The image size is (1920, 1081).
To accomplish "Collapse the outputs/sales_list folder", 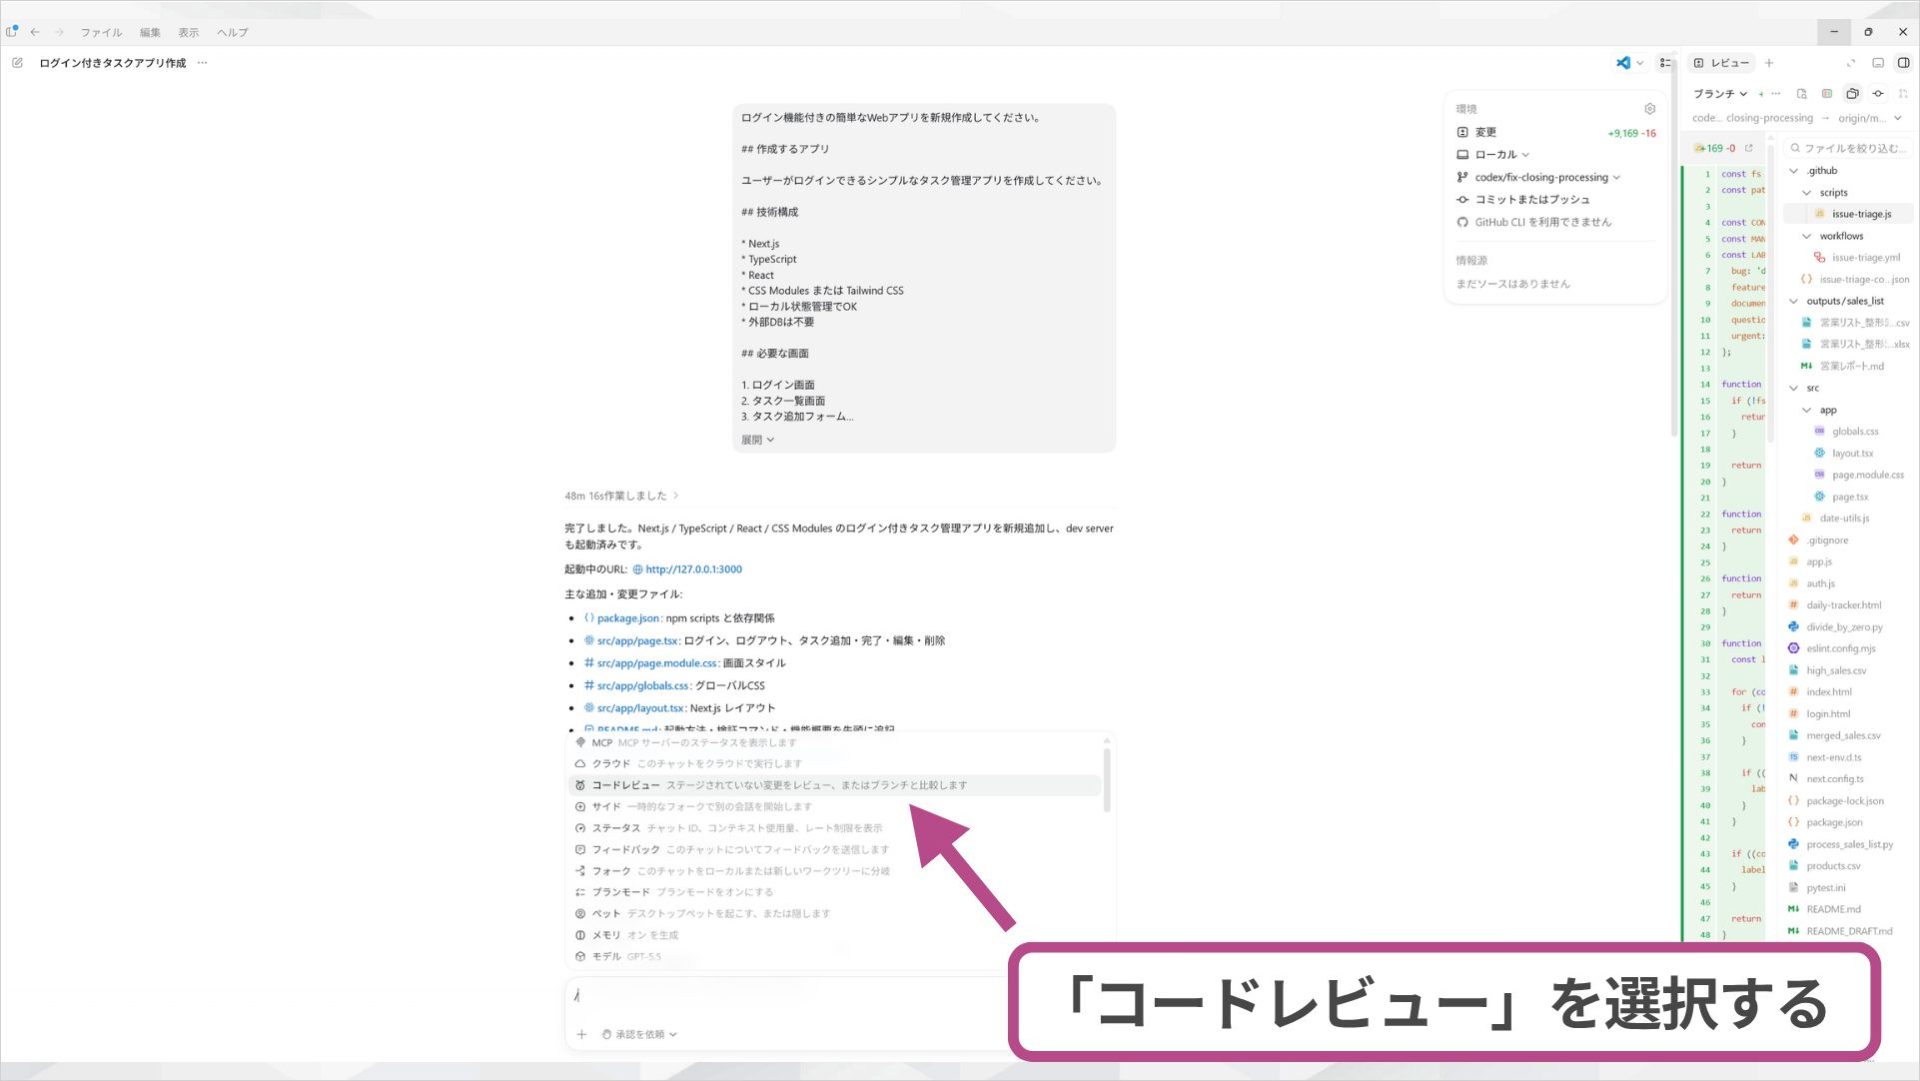I will [1846, 301].
